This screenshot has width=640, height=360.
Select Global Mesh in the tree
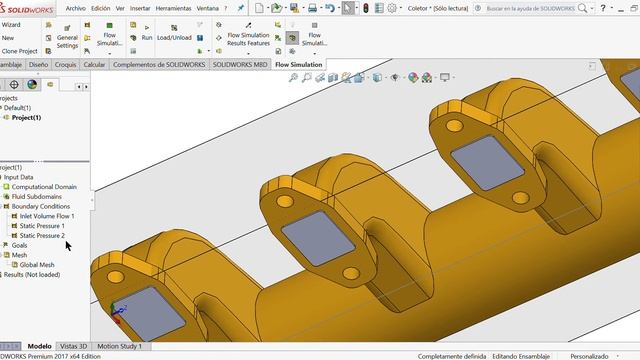pos(37,264)
